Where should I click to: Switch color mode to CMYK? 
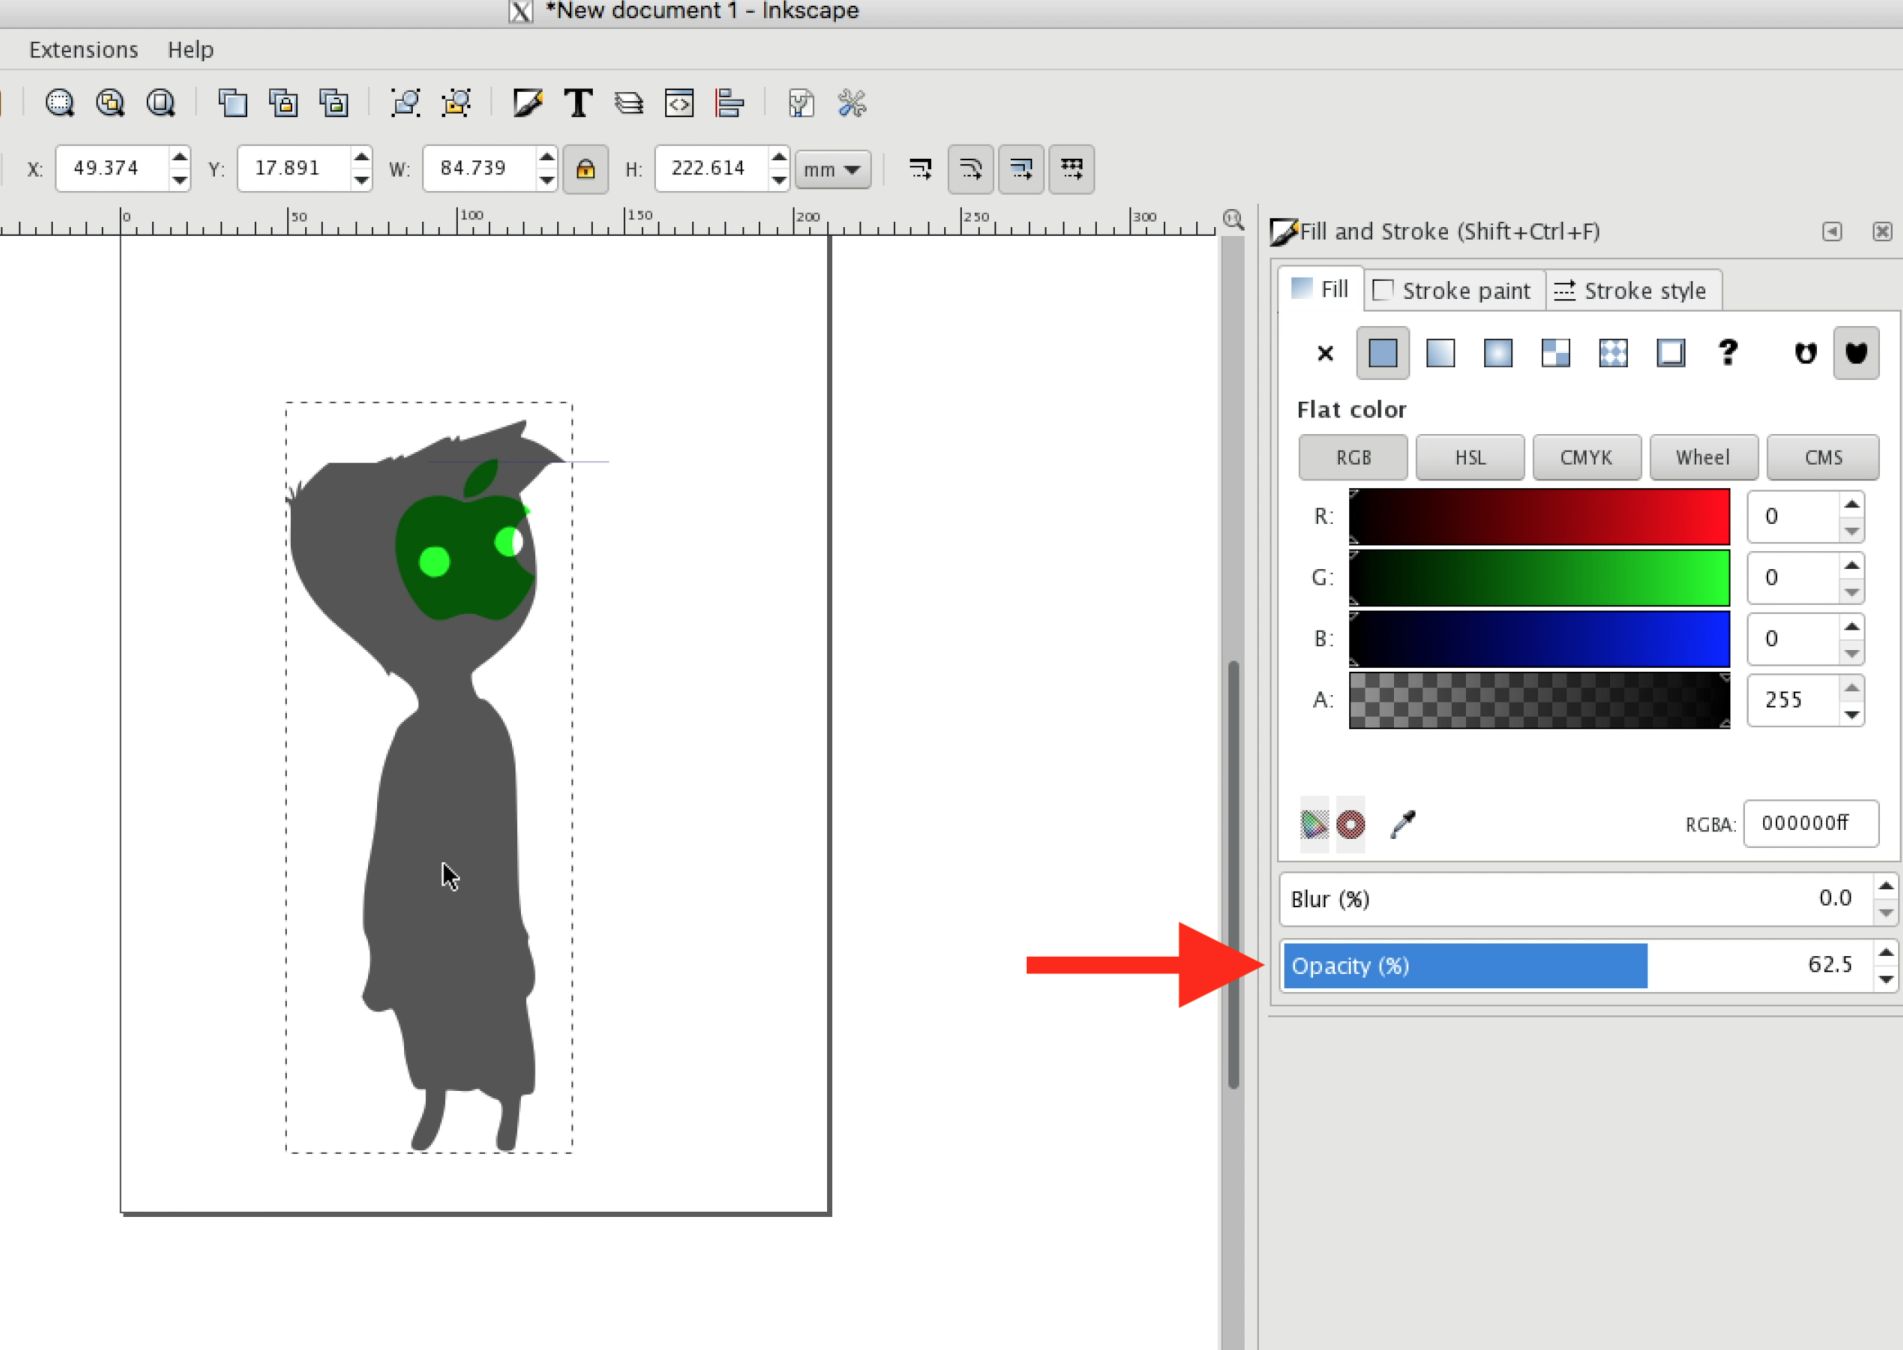coord(1586,457)
